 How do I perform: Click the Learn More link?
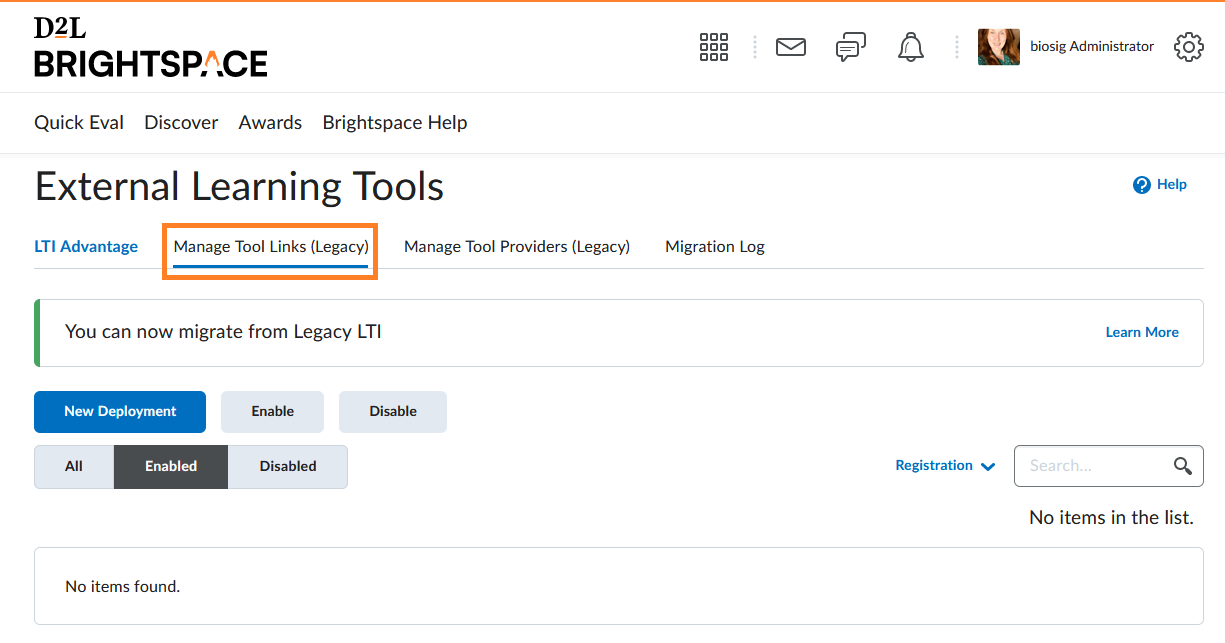pyautogui.click(x=1142, y=333)
